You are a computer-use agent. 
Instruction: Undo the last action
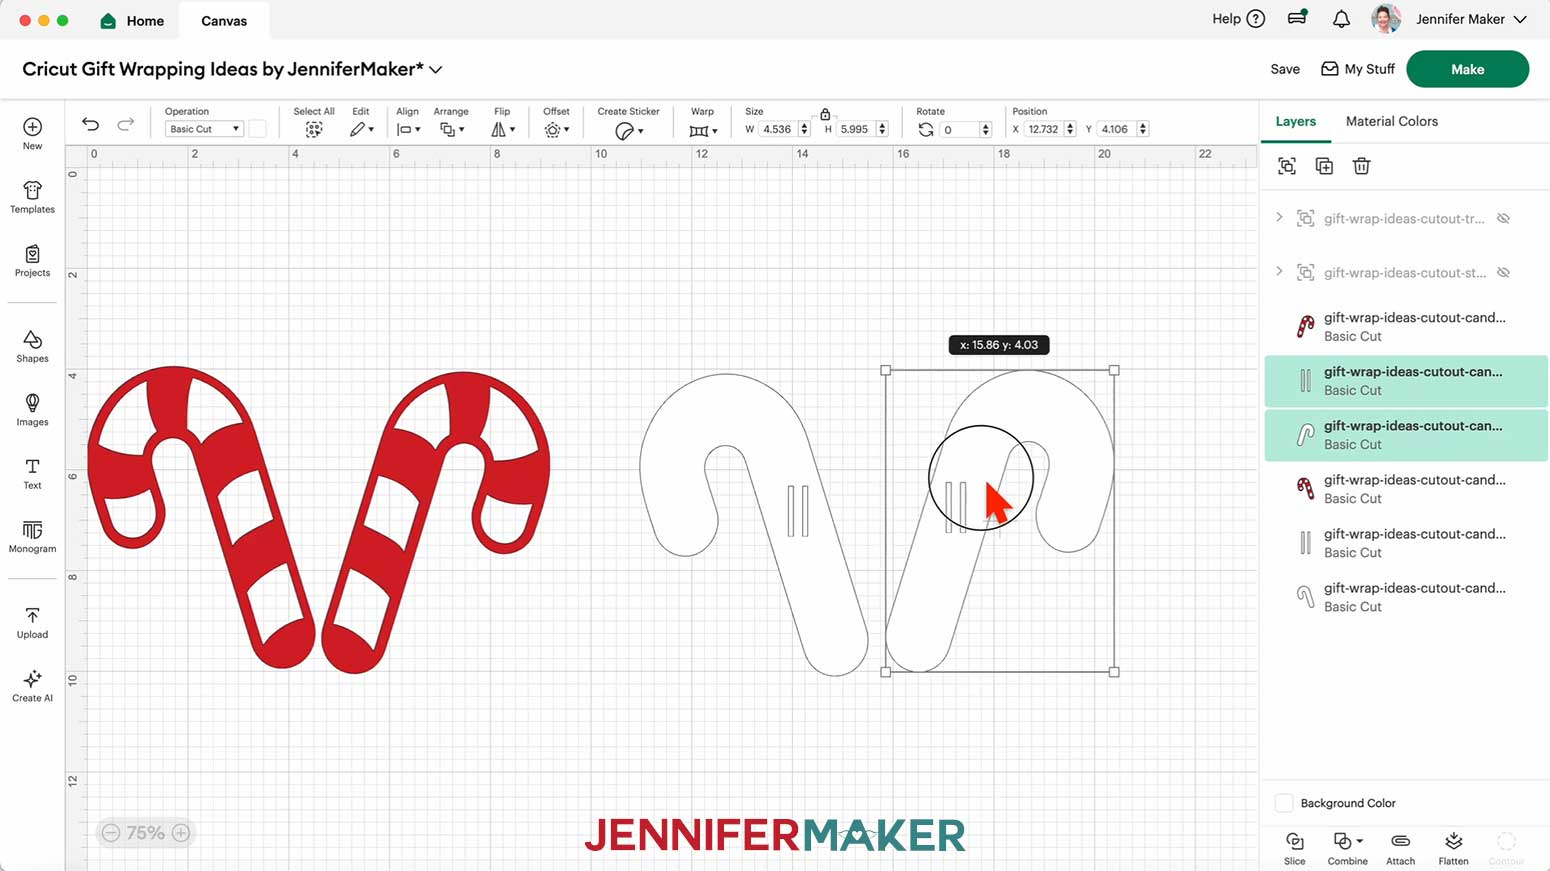tap(91, 124)
